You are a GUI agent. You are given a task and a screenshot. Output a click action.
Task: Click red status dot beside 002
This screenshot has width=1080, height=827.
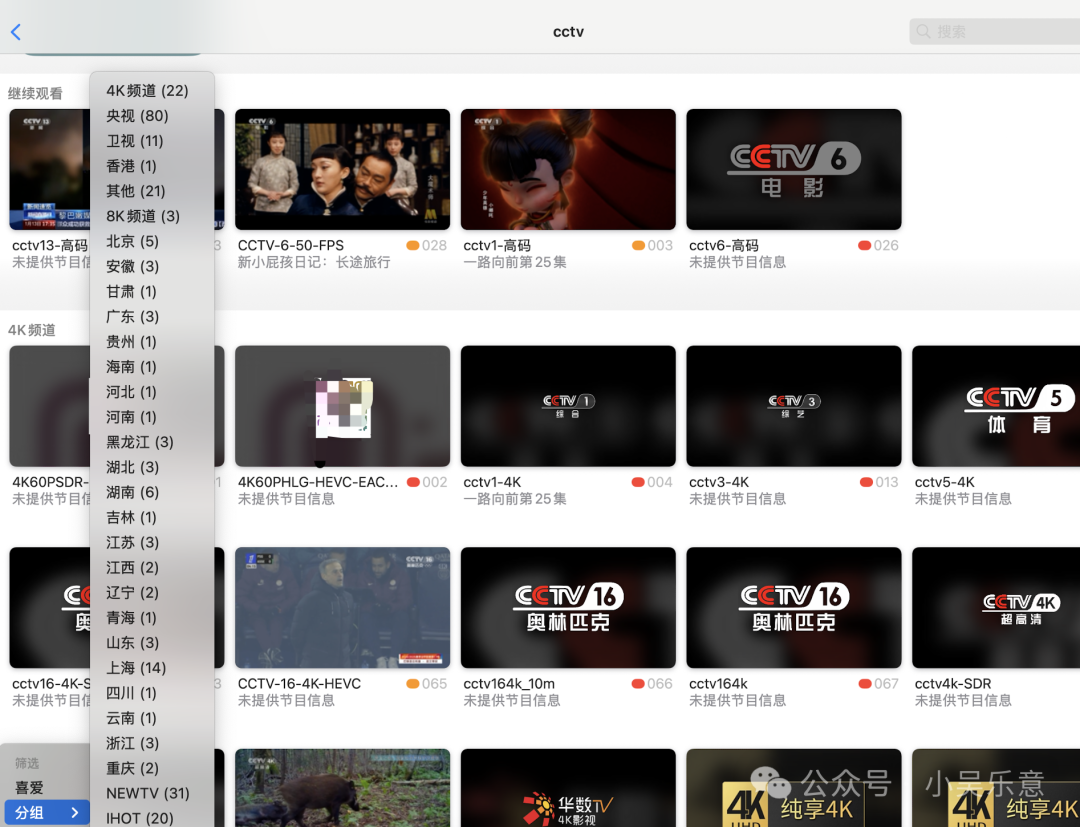(413, 482)
